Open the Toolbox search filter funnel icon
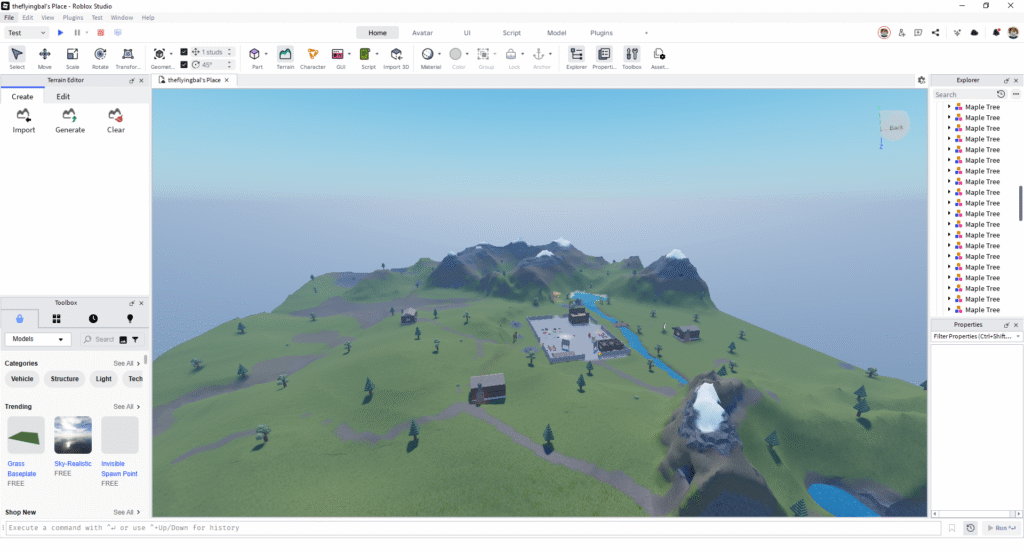Viewport: 1024px width, 553px height. click(135, 340)
